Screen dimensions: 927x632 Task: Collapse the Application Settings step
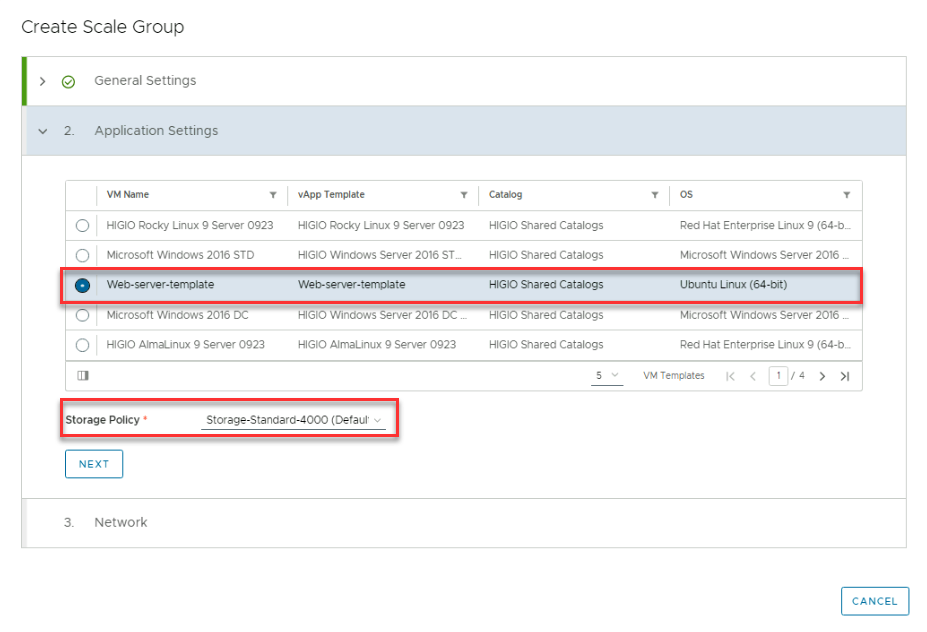pos(42,131)
